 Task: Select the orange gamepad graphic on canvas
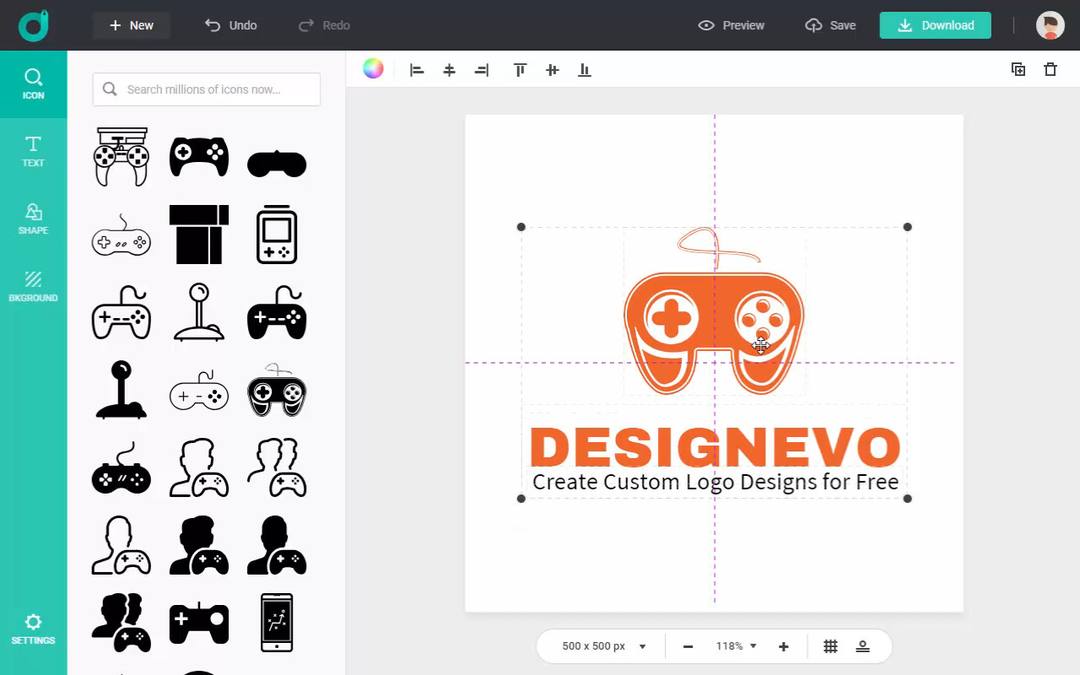point(714,313)
